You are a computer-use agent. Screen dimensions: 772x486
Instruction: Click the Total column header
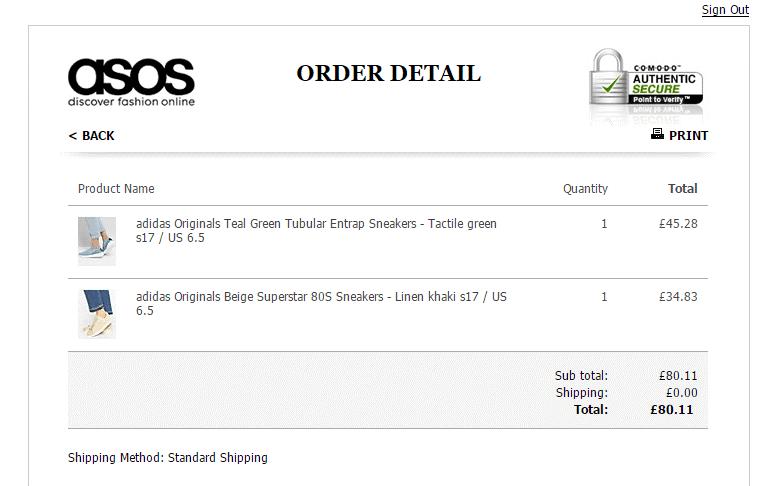pos(682,189)
